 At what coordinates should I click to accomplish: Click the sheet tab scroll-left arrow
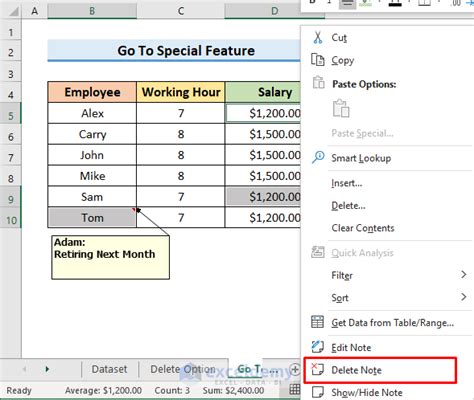pos(24,369)
